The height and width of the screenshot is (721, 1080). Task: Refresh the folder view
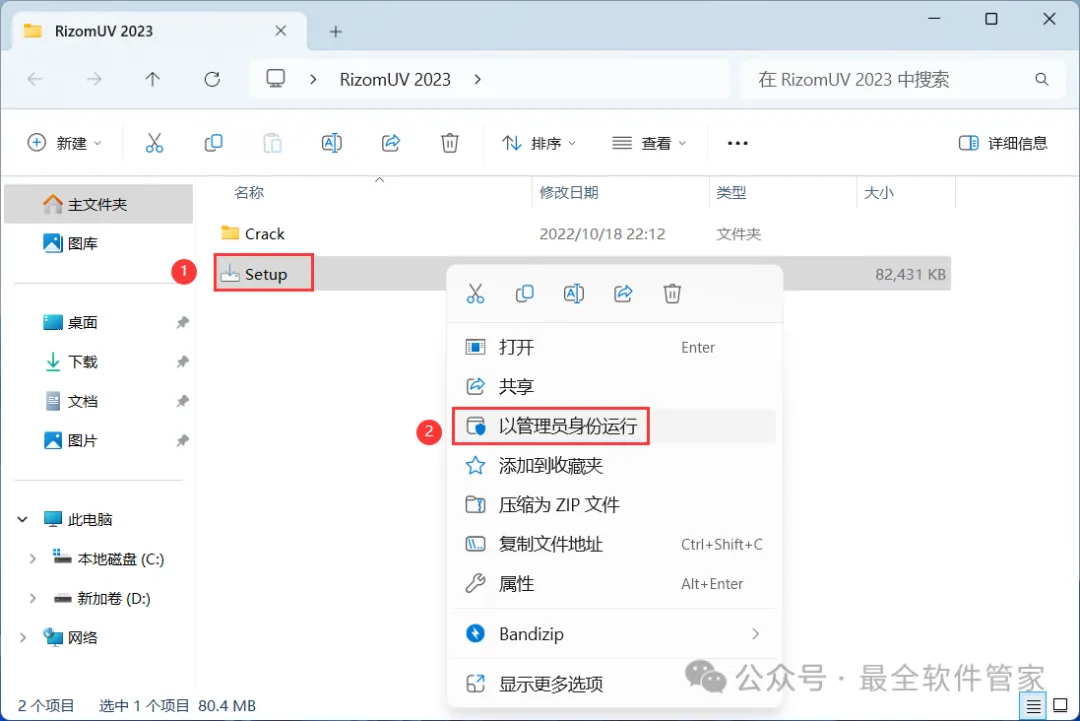[x=212, y=79]
